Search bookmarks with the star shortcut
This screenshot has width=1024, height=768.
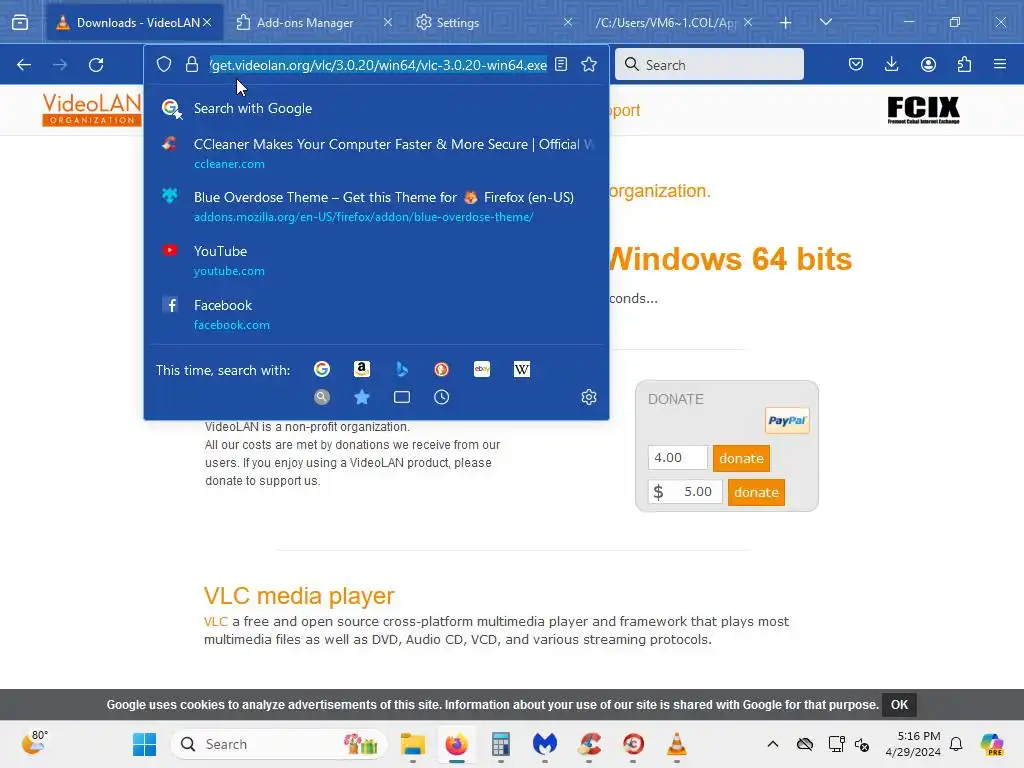pyautogui.click(x=362, y=397)
